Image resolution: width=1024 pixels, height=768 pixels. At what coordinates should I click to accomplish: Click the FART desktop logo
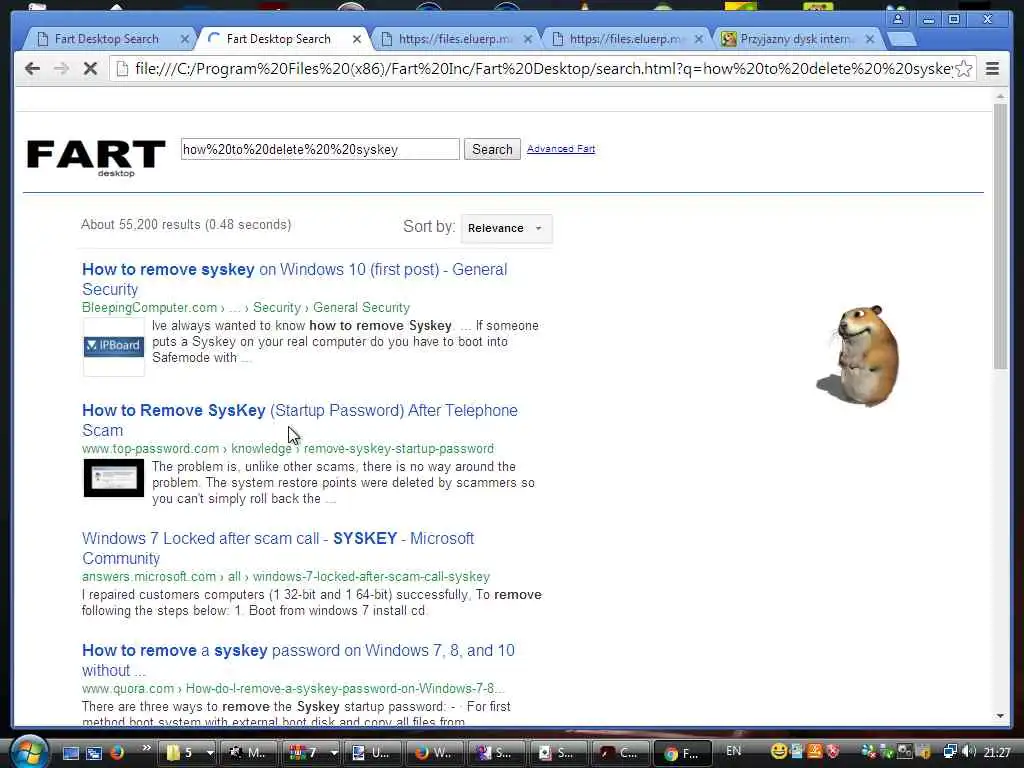pos(96,157)
